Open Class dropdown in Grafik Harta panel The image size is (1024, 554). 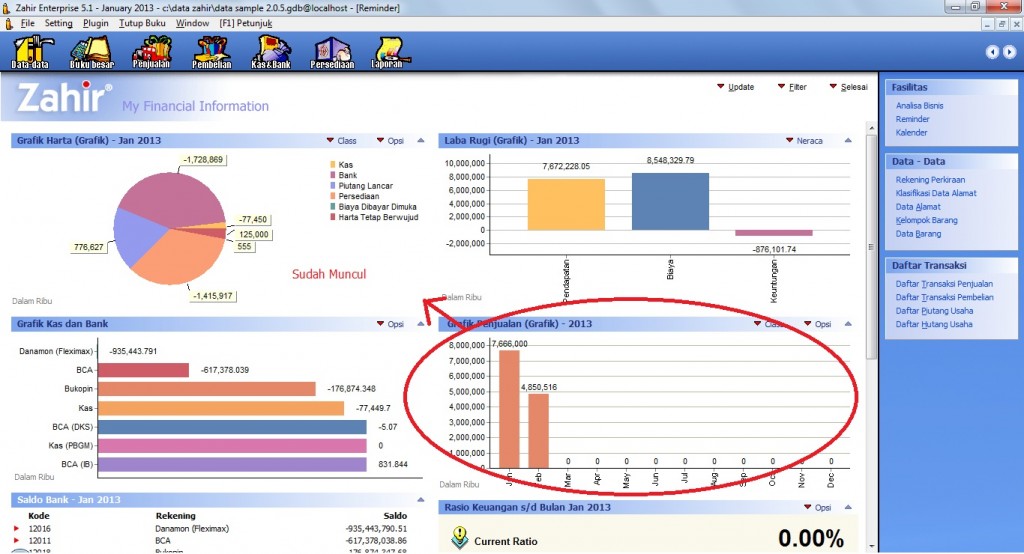(x=340, y=141)
